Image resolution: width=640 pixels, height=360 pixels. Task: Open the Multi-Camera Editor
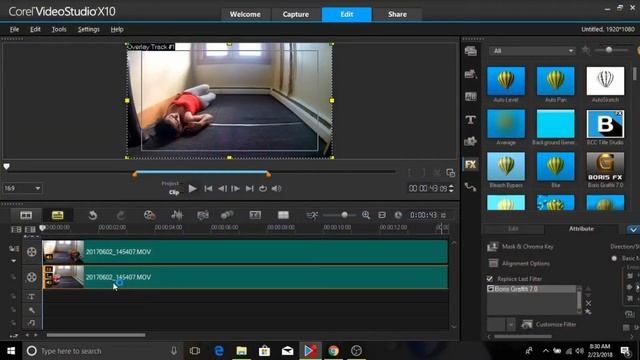283,215
